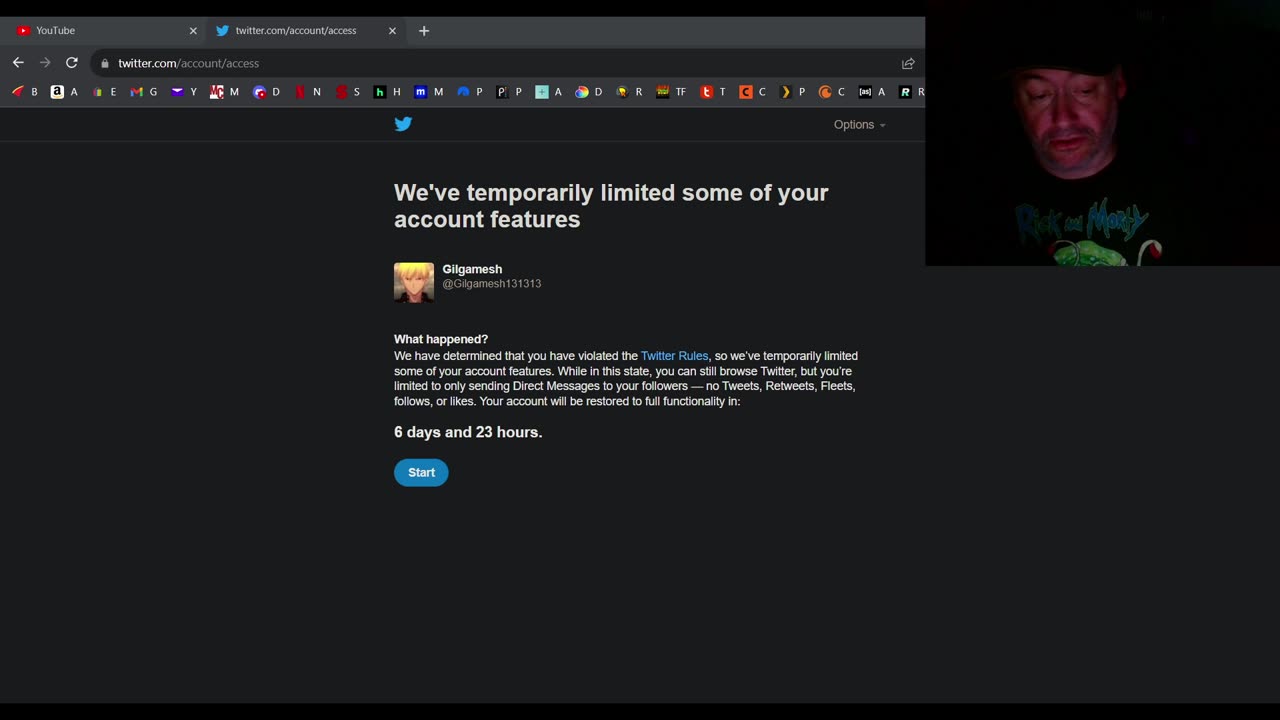Open the Discord bookmark 'D' with red badge
1280x720 pixels.
266,92
